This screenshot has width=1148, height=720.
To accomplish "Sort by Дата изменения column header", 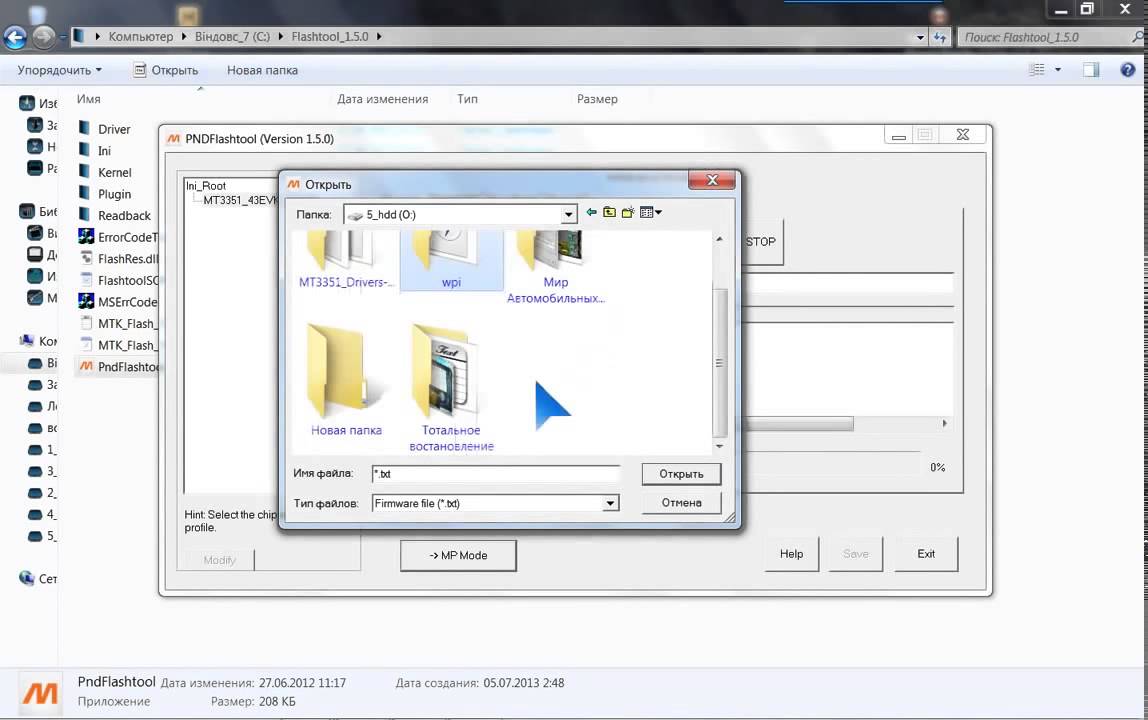I will pyautogui.click(x=382, y=99).
